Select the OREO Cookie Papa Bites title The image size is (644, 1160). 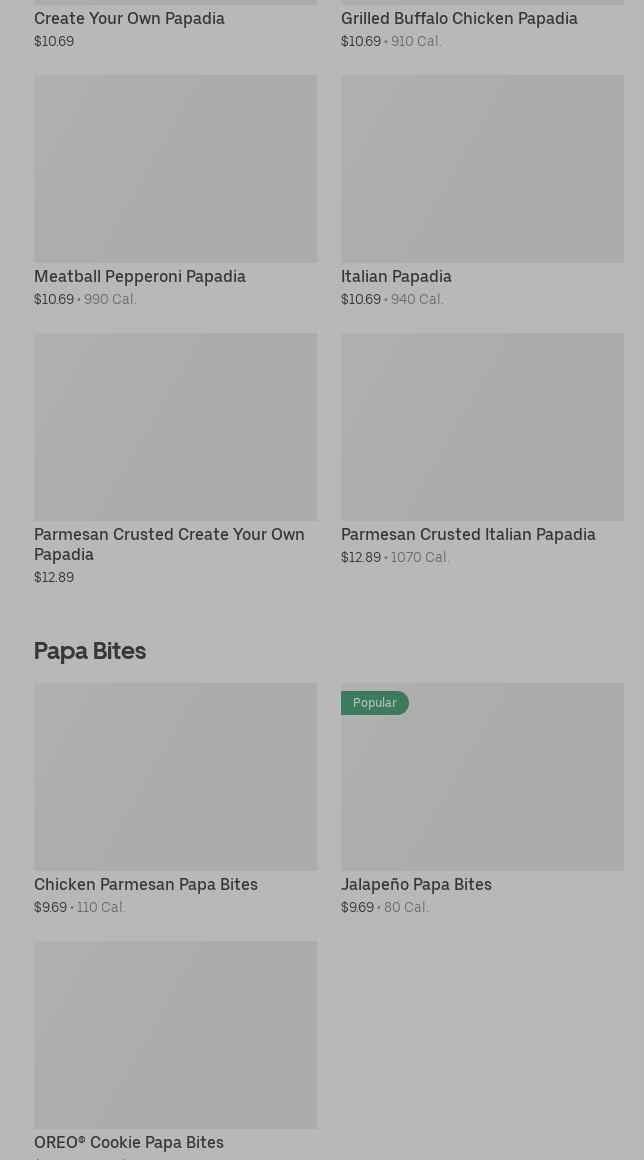(129, 1142)
